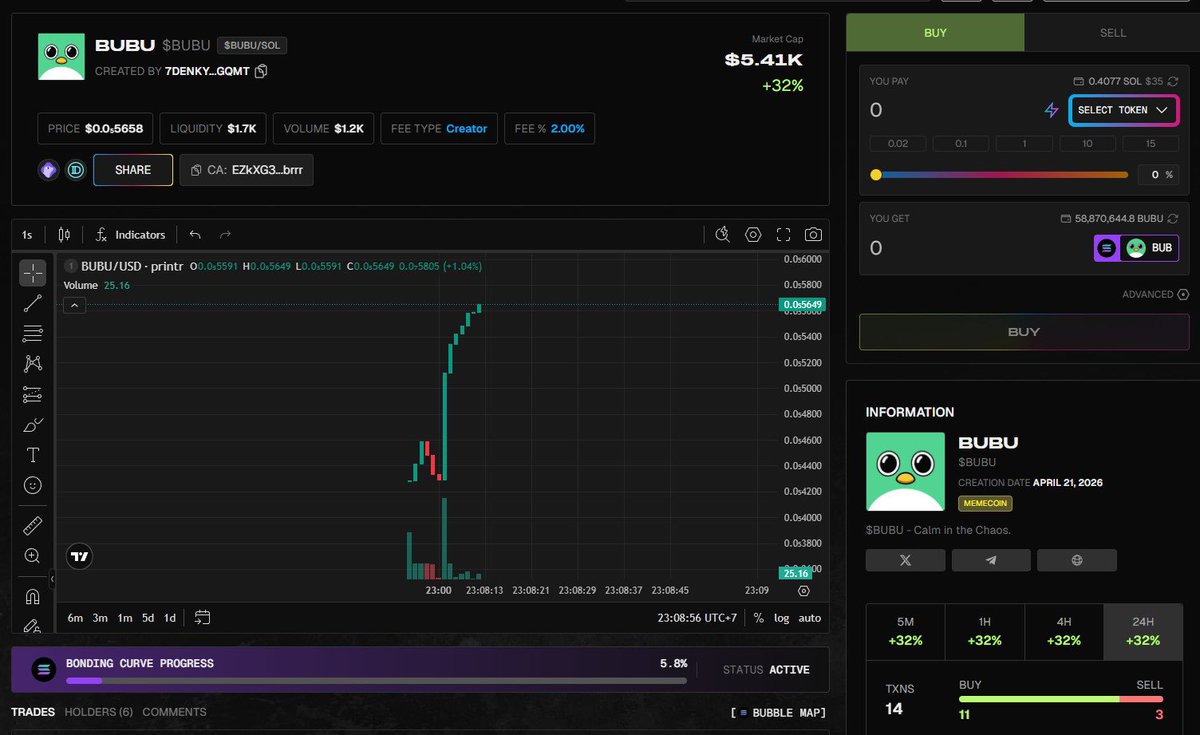Image resolution: width=1200 pixels, height=735 pixels.
Task: Switch to the SELL tab
Action: [x=1113, y=32]
